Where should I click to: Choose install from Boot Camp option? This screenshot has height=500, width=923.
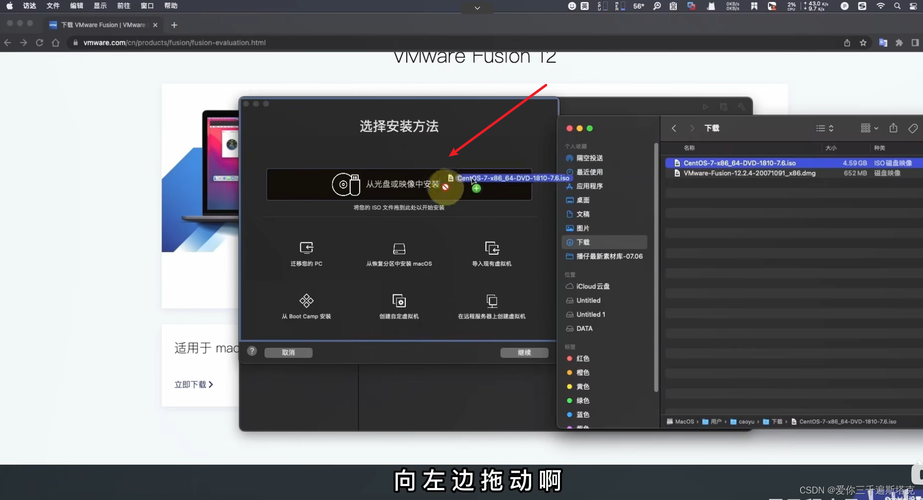306,306
